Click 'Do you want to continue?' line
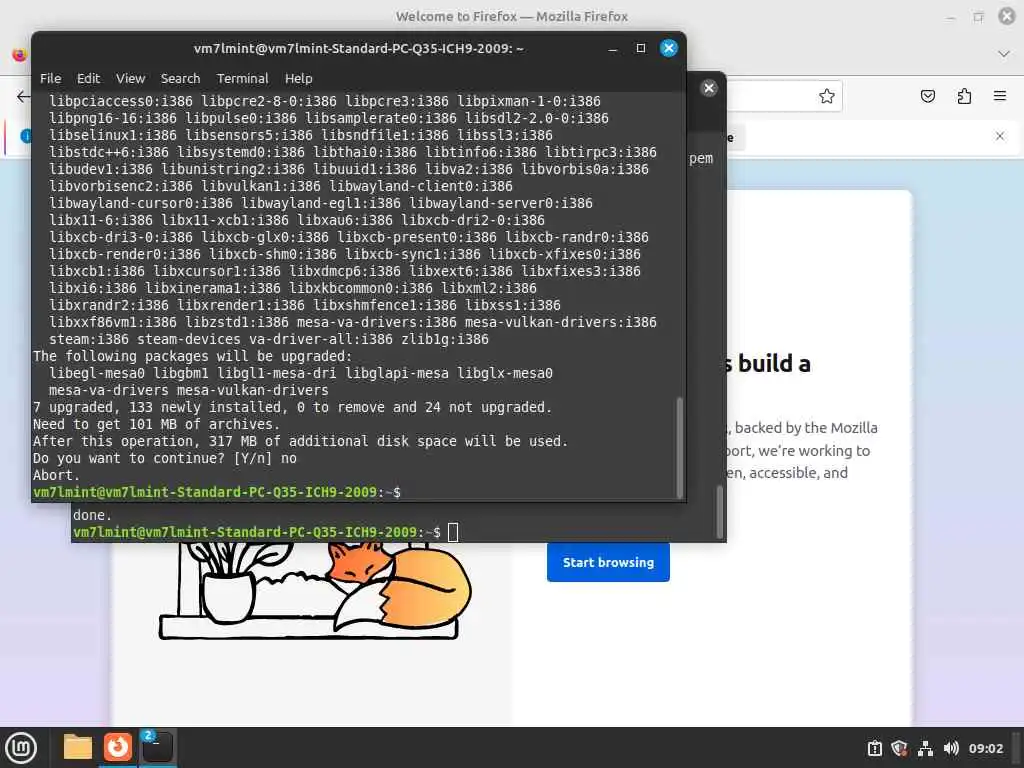 pyautogui.click(x=165, y=458)
